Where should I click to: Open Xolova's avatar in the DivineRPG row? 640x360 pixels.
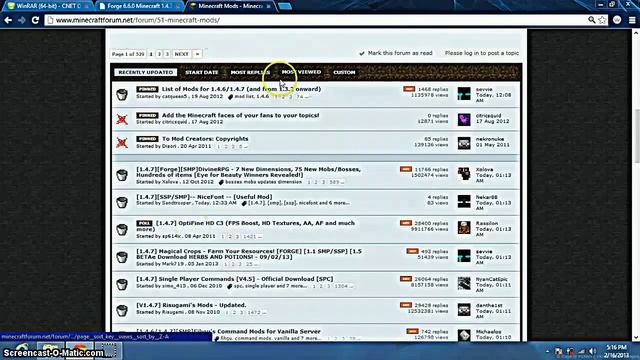coord(464,174)
